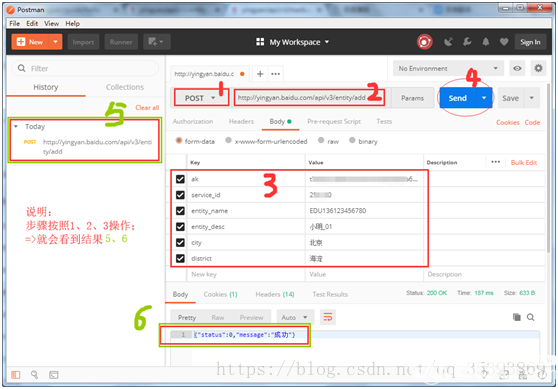Toggle sidebar icon in bottom bar
The image size is (558, 389).
pos(16,375)
